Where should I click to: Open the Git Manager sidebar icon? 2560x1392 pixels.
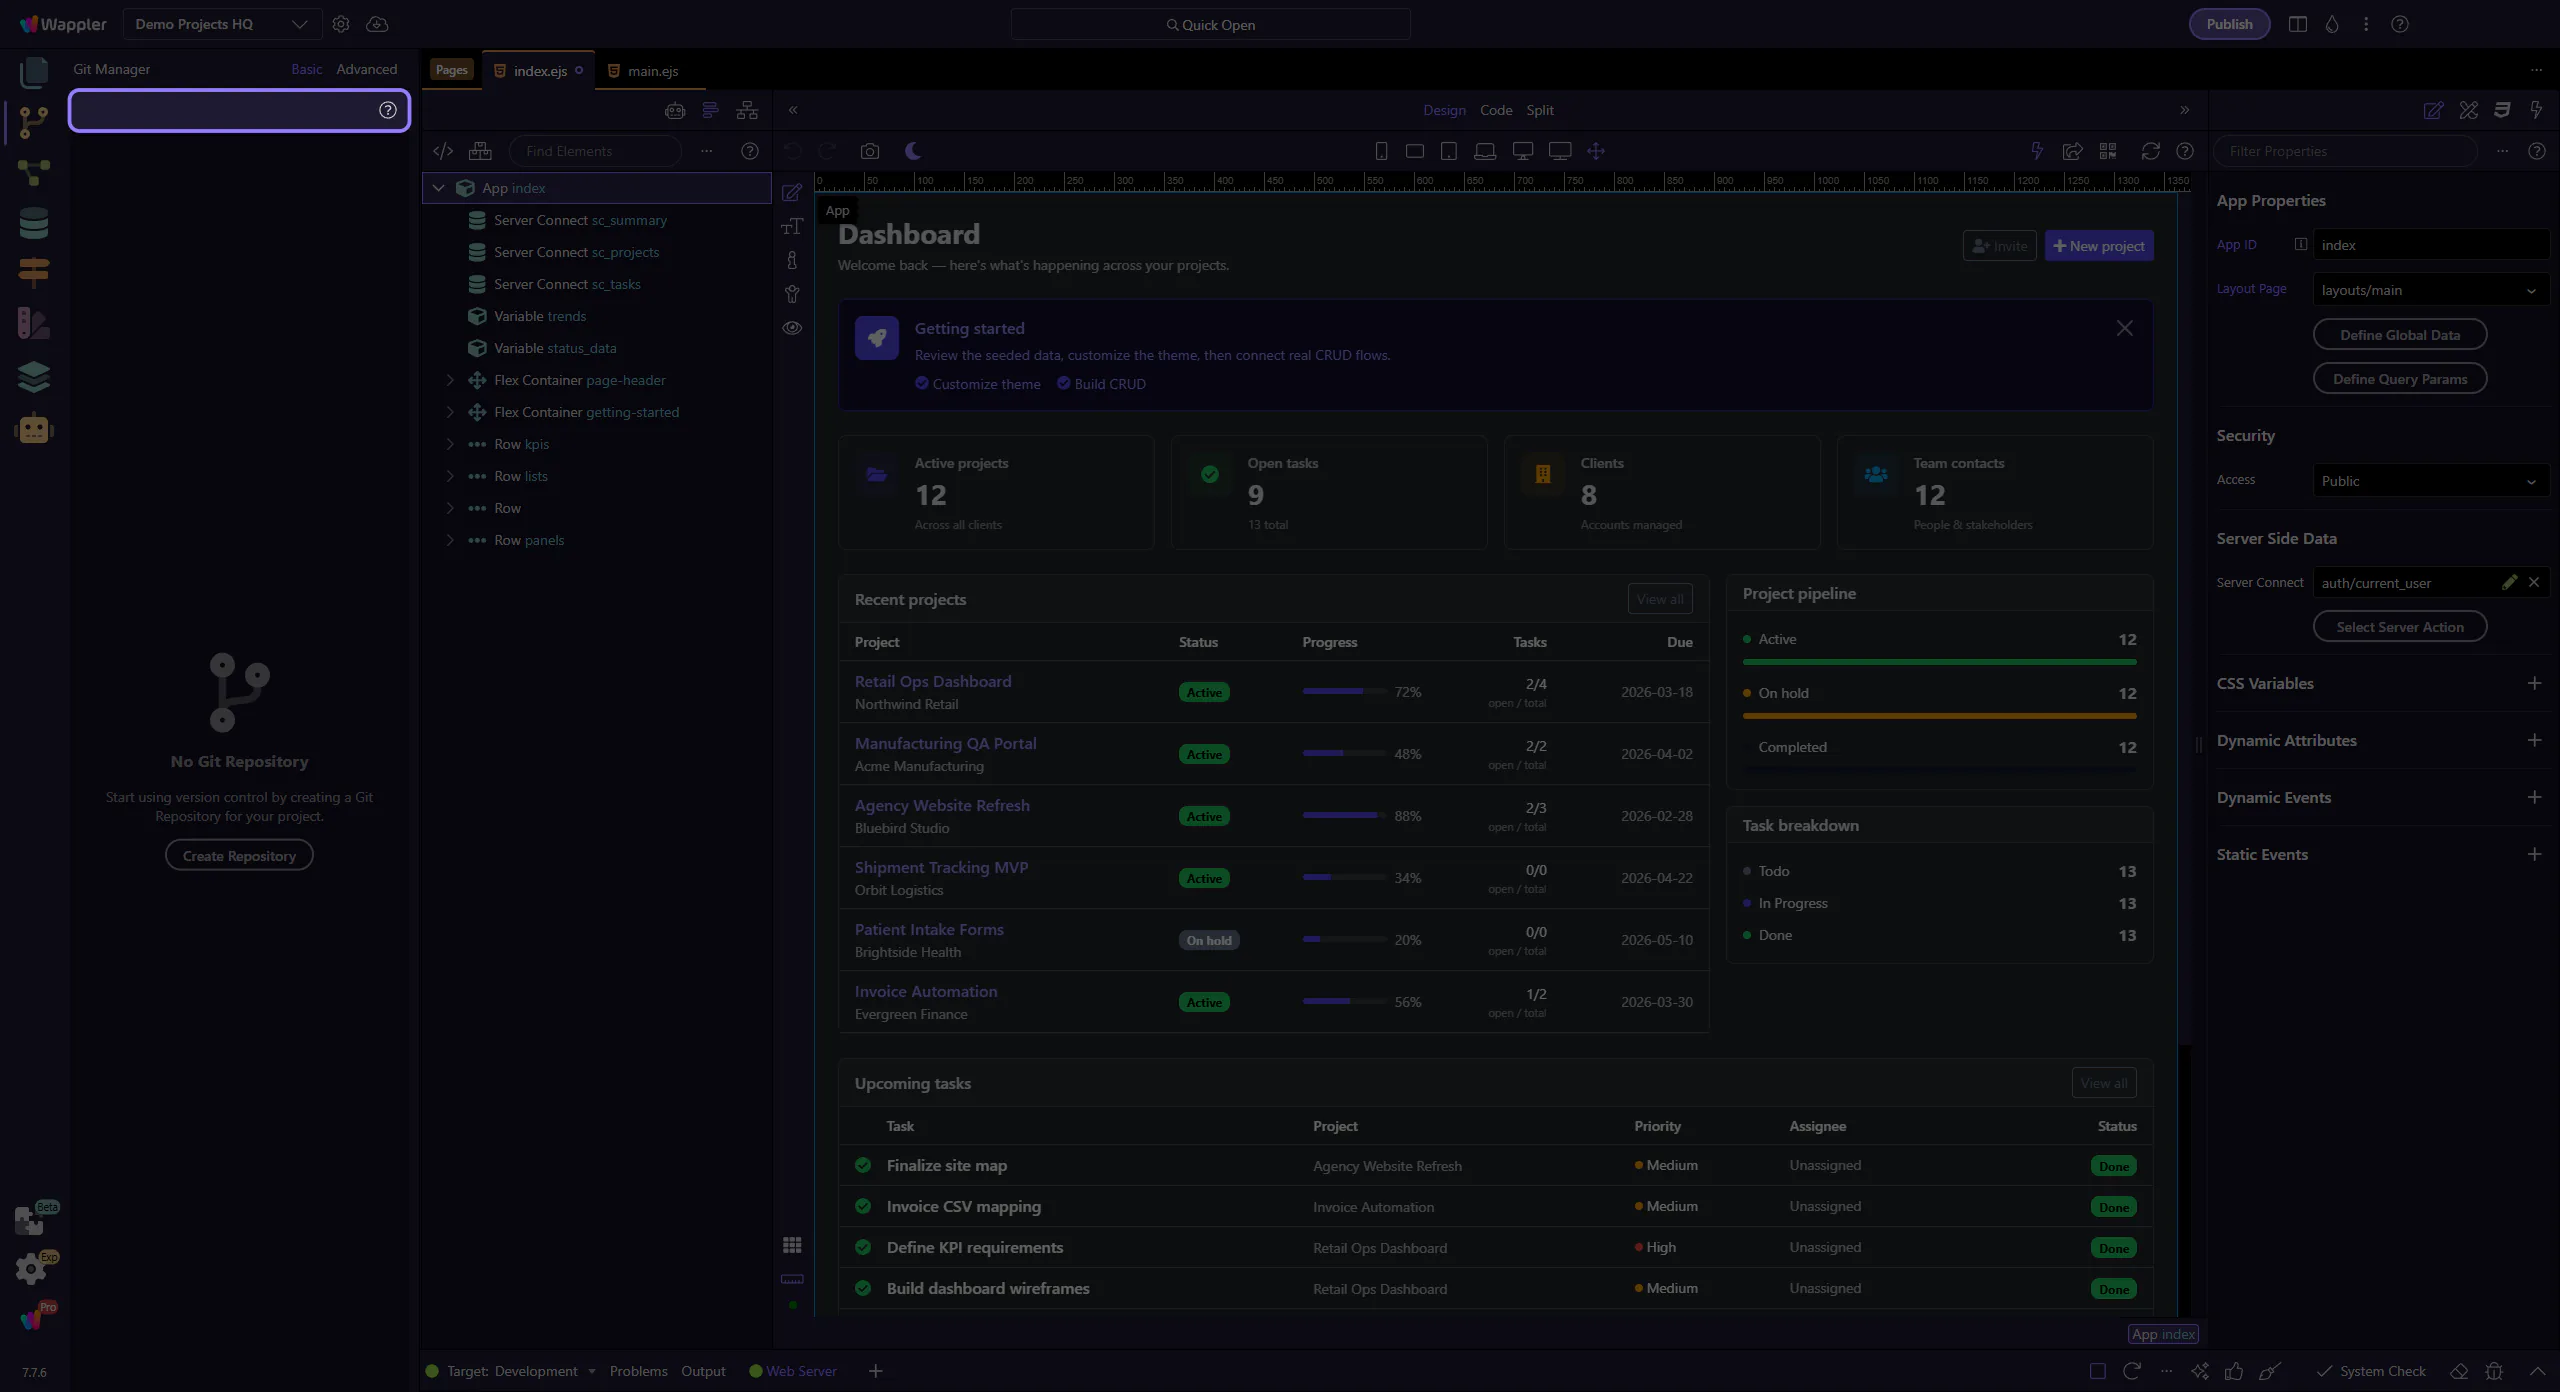(x=33, y=122)
